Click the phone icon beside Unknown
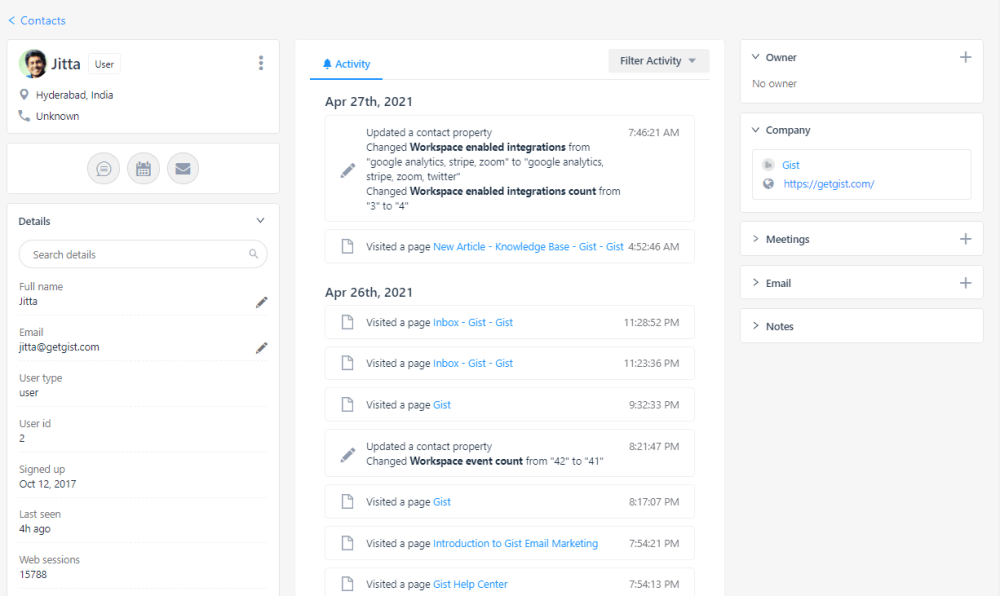This screenshot has height=596, width=1000. pos(24,115)
